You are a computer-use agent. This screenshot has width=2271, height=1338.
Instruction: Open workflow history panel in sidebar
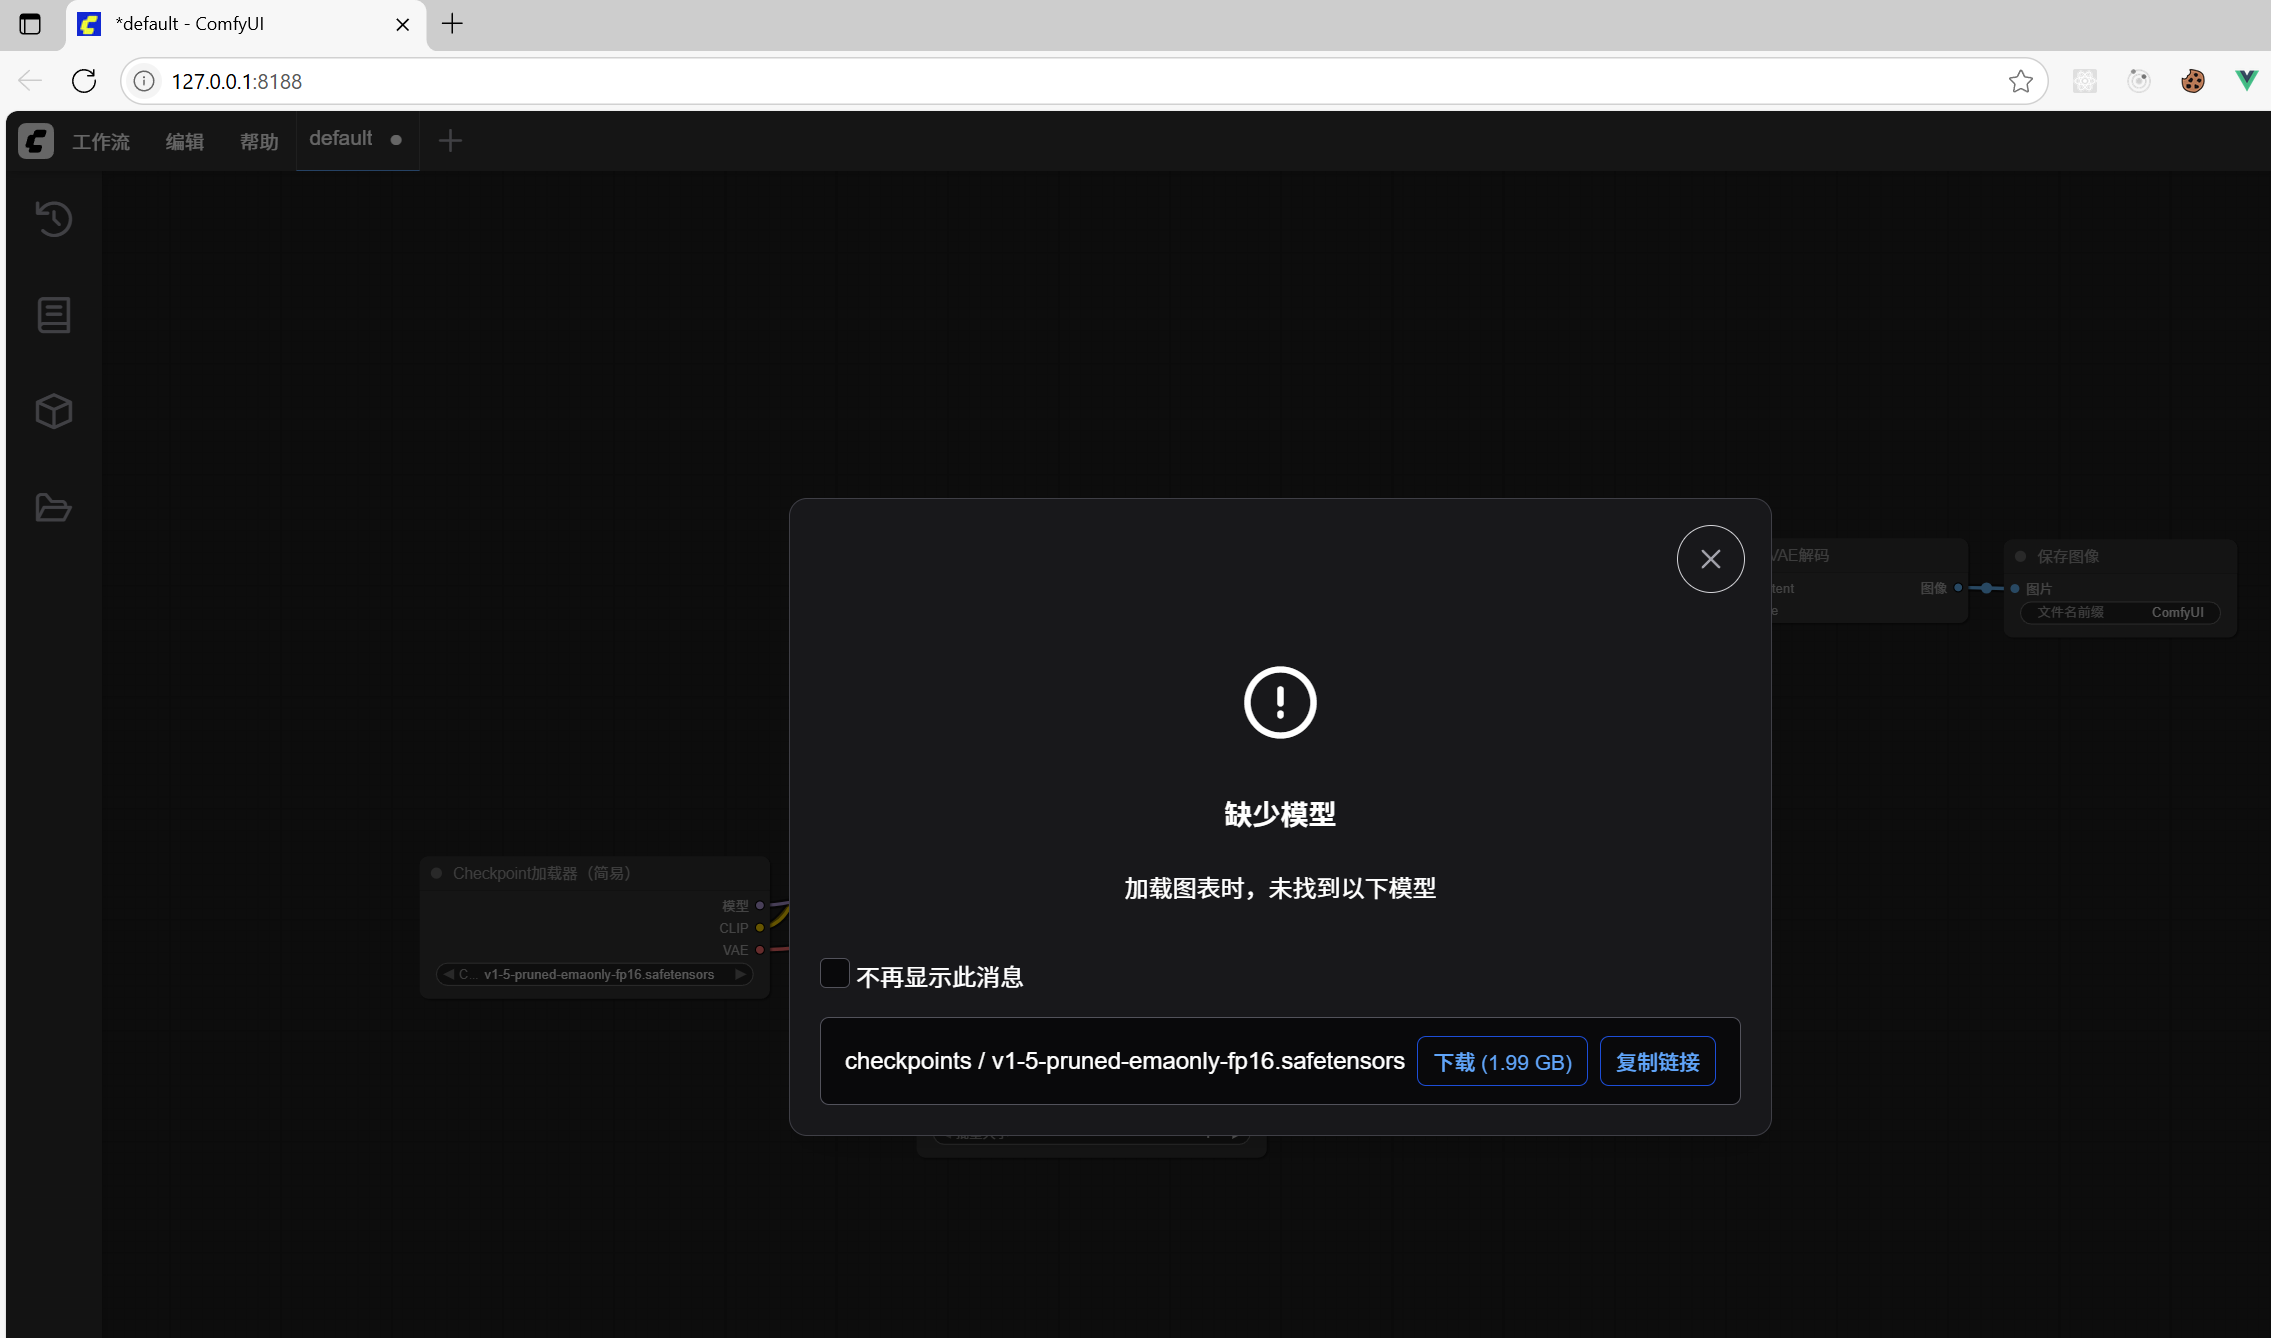pyautogui.click(x=52, y=219)
